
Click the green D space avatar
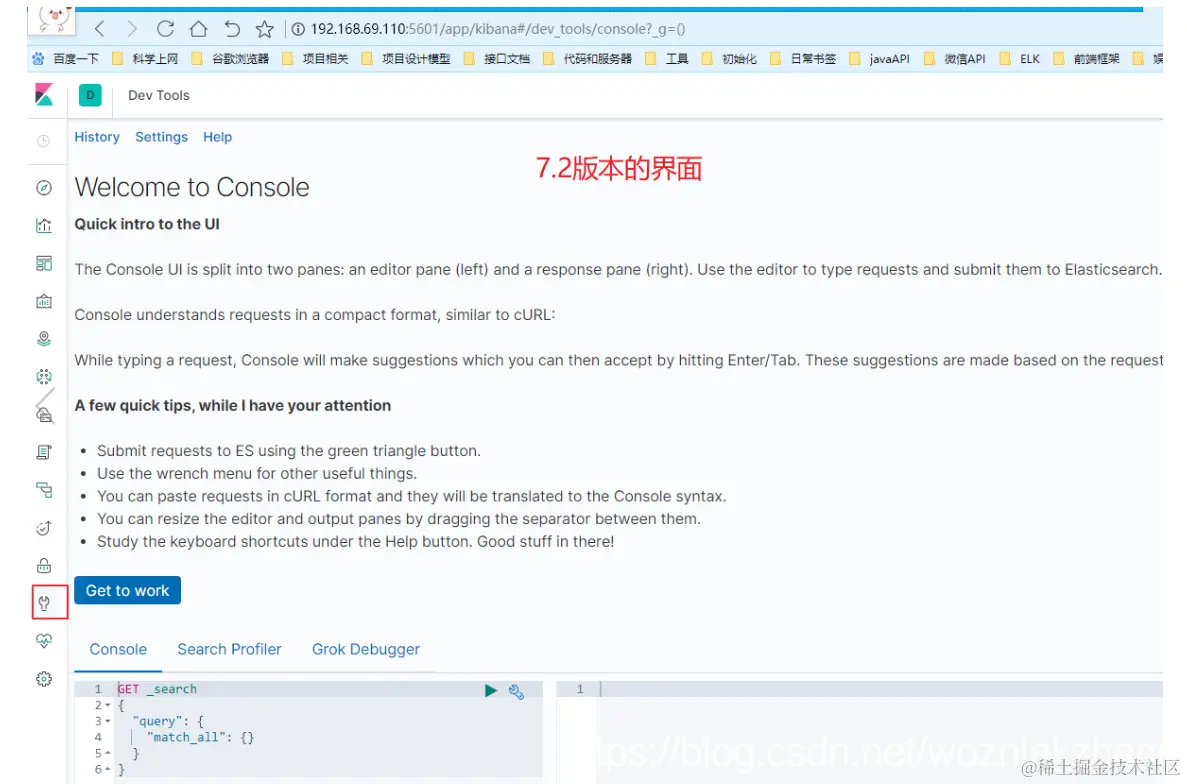pos(90,95)
